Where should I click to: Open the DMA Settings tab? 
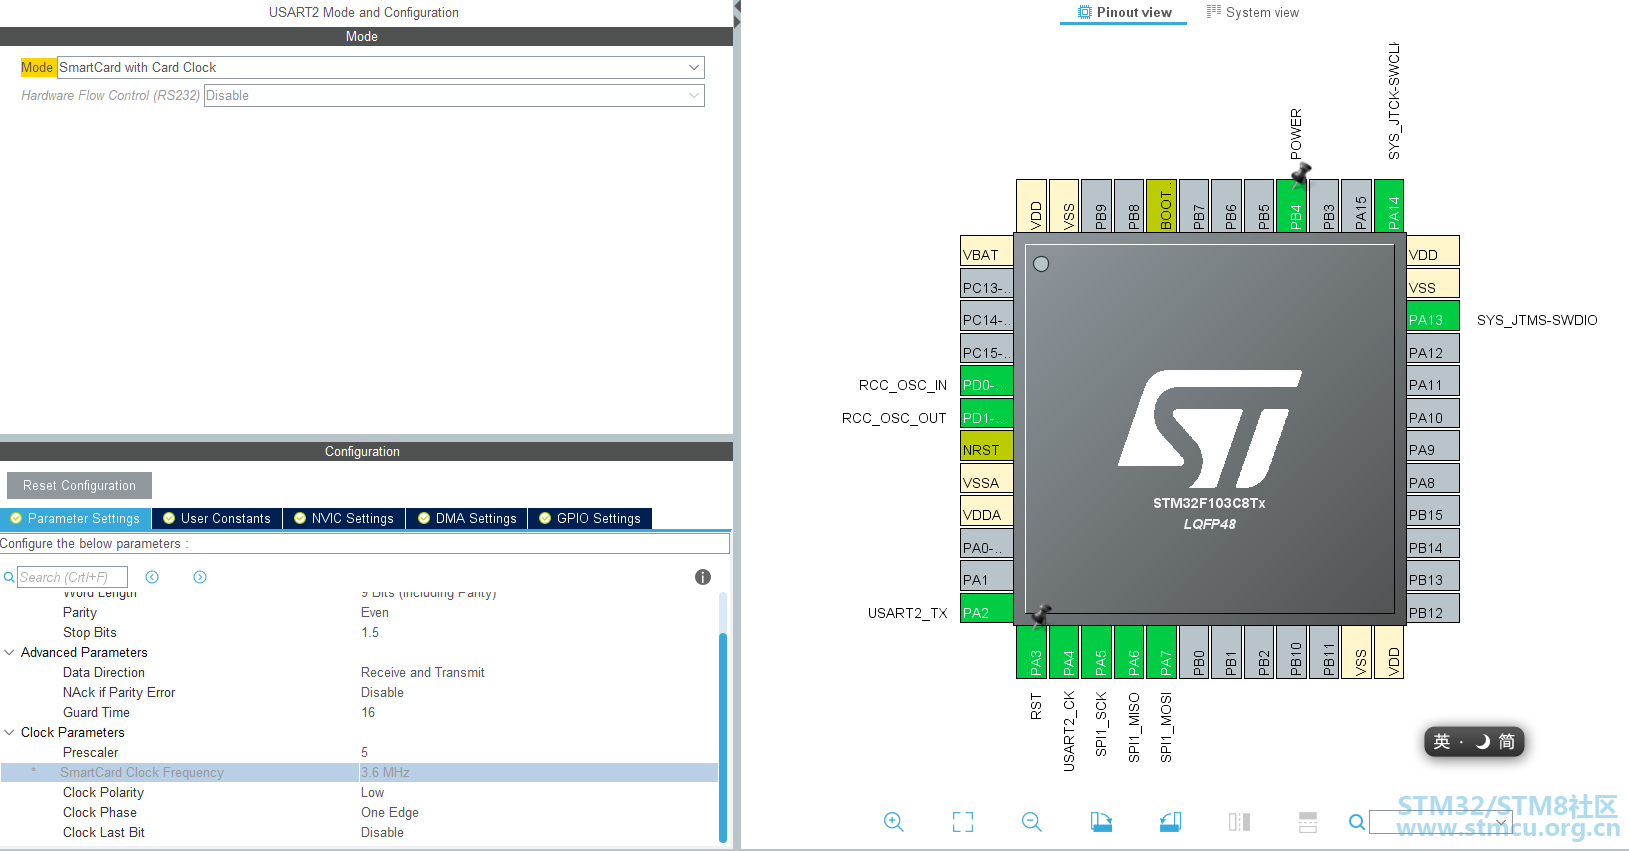tap(467, 518)
